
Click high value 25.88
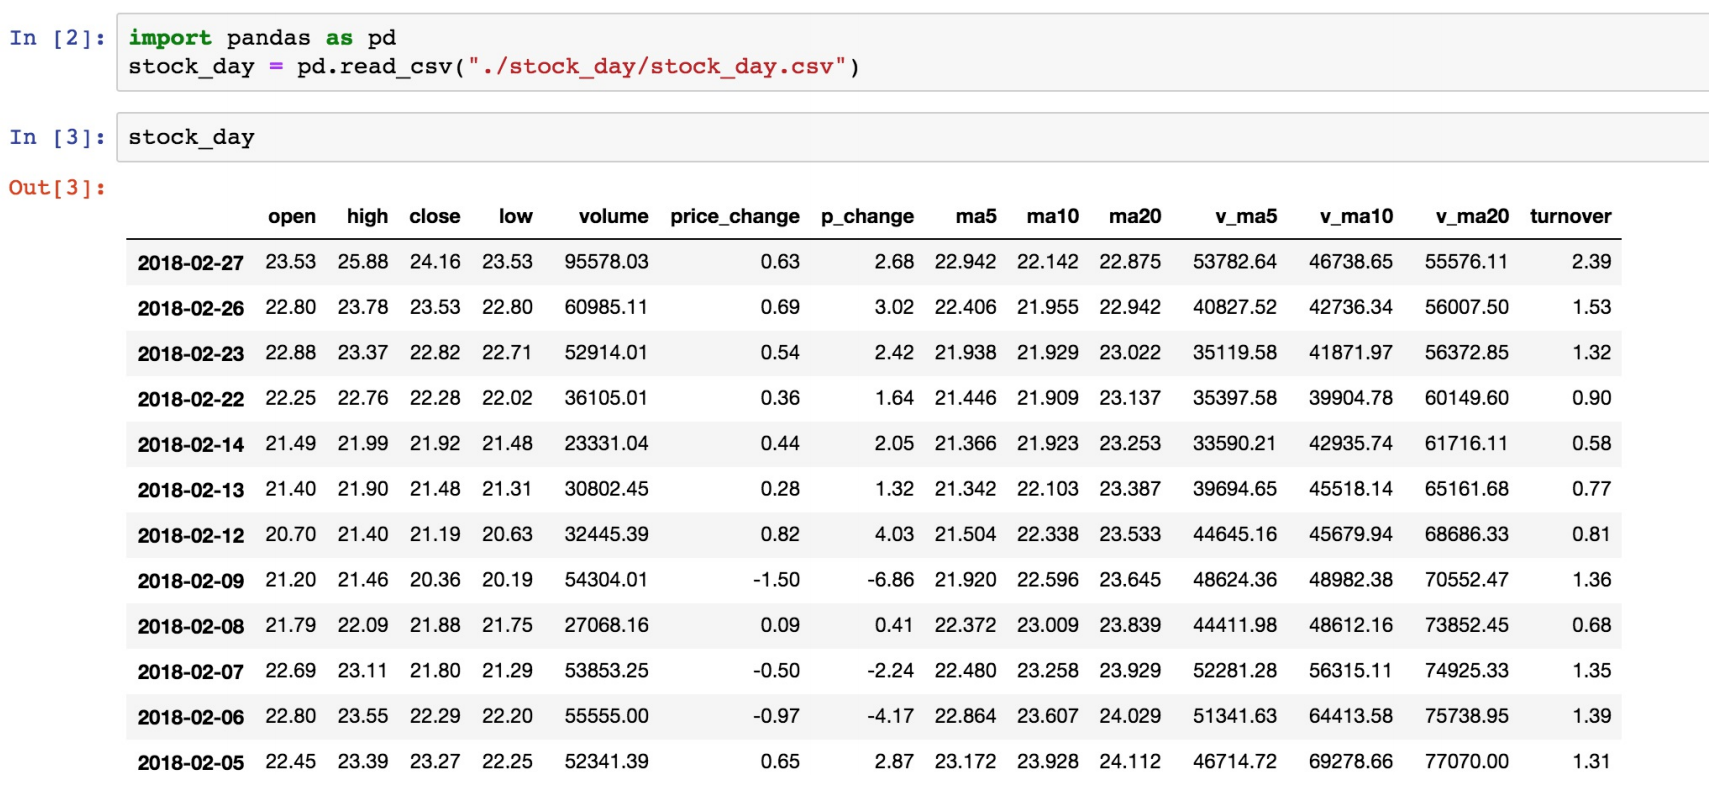click(x=363, y=262)
